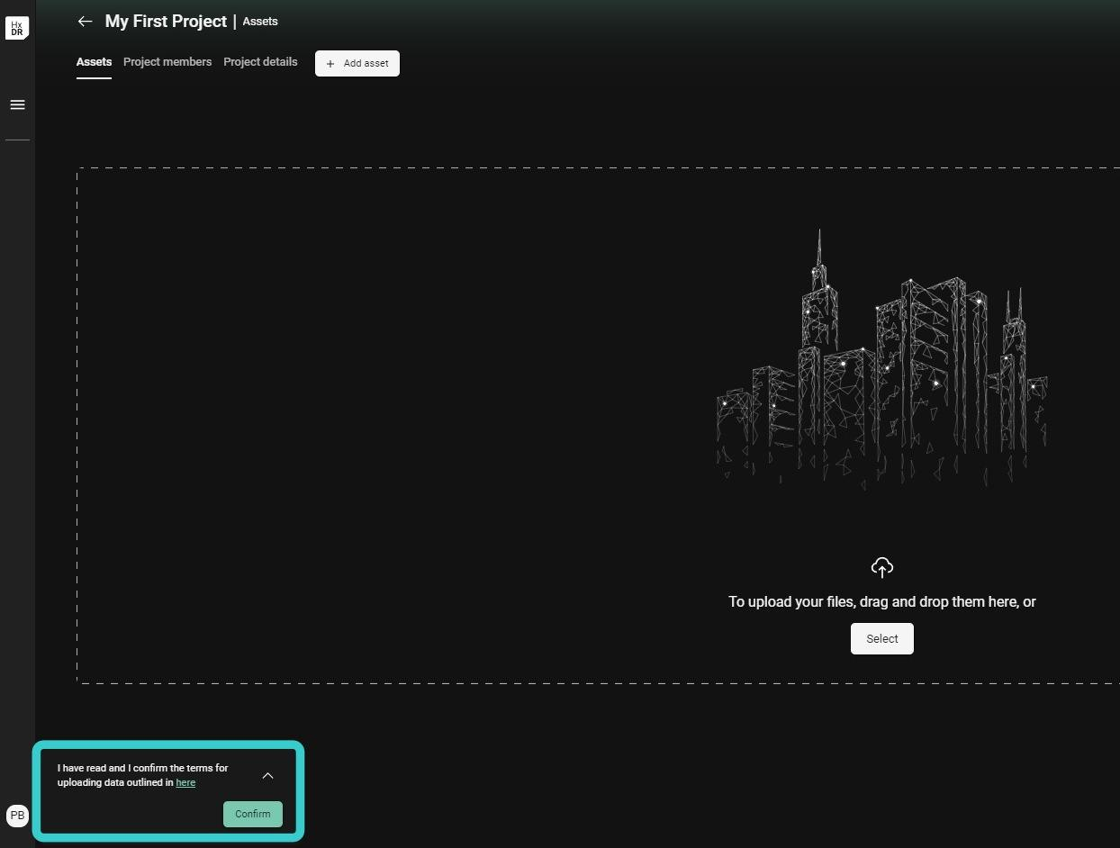Click the HxDR logo in the sidebar

coord(17,28)
